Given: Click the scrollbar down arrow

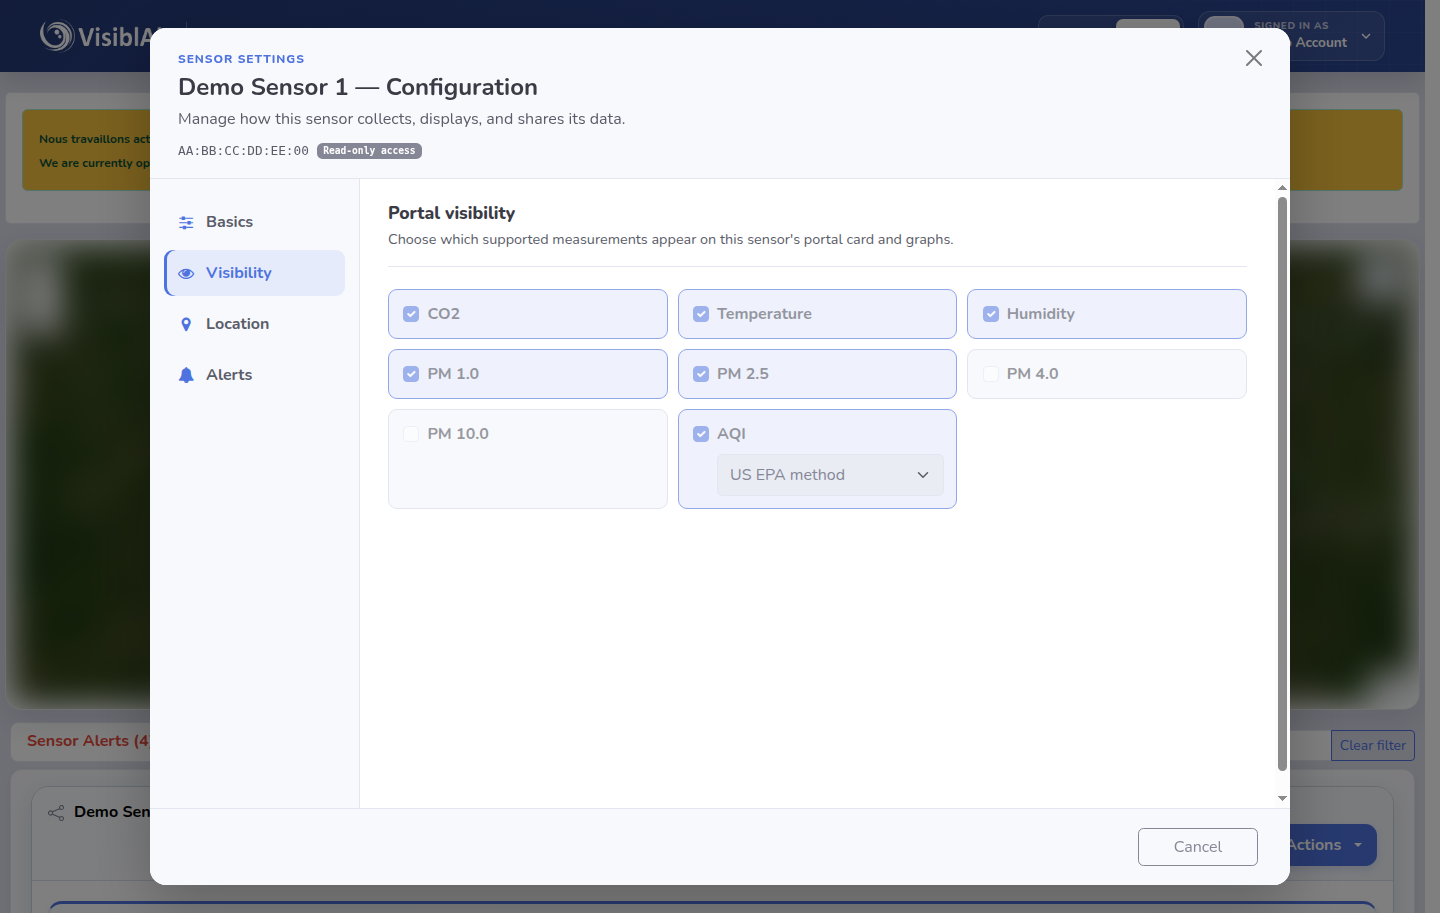Looking at the screenshot, I should 1282,798.
